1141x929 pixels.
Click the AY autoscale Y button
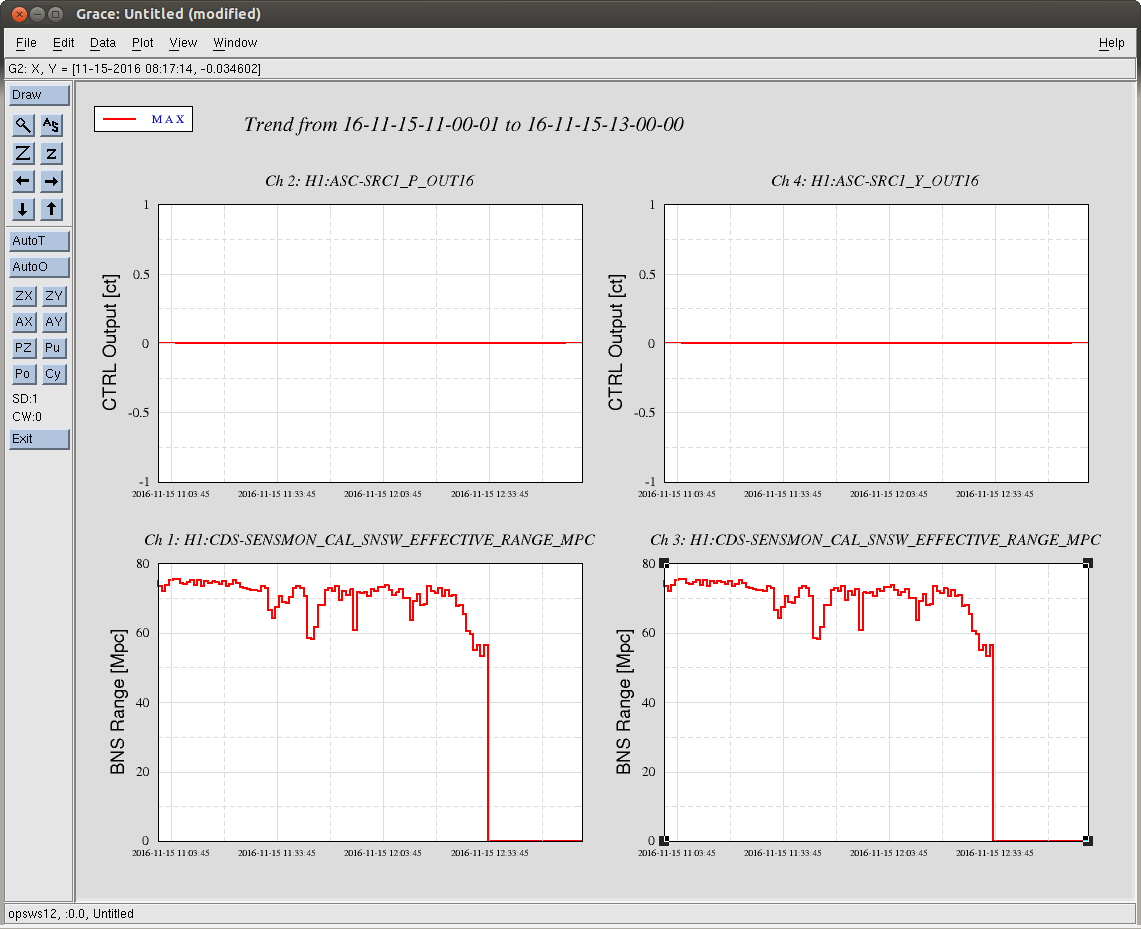coord(53,322)
